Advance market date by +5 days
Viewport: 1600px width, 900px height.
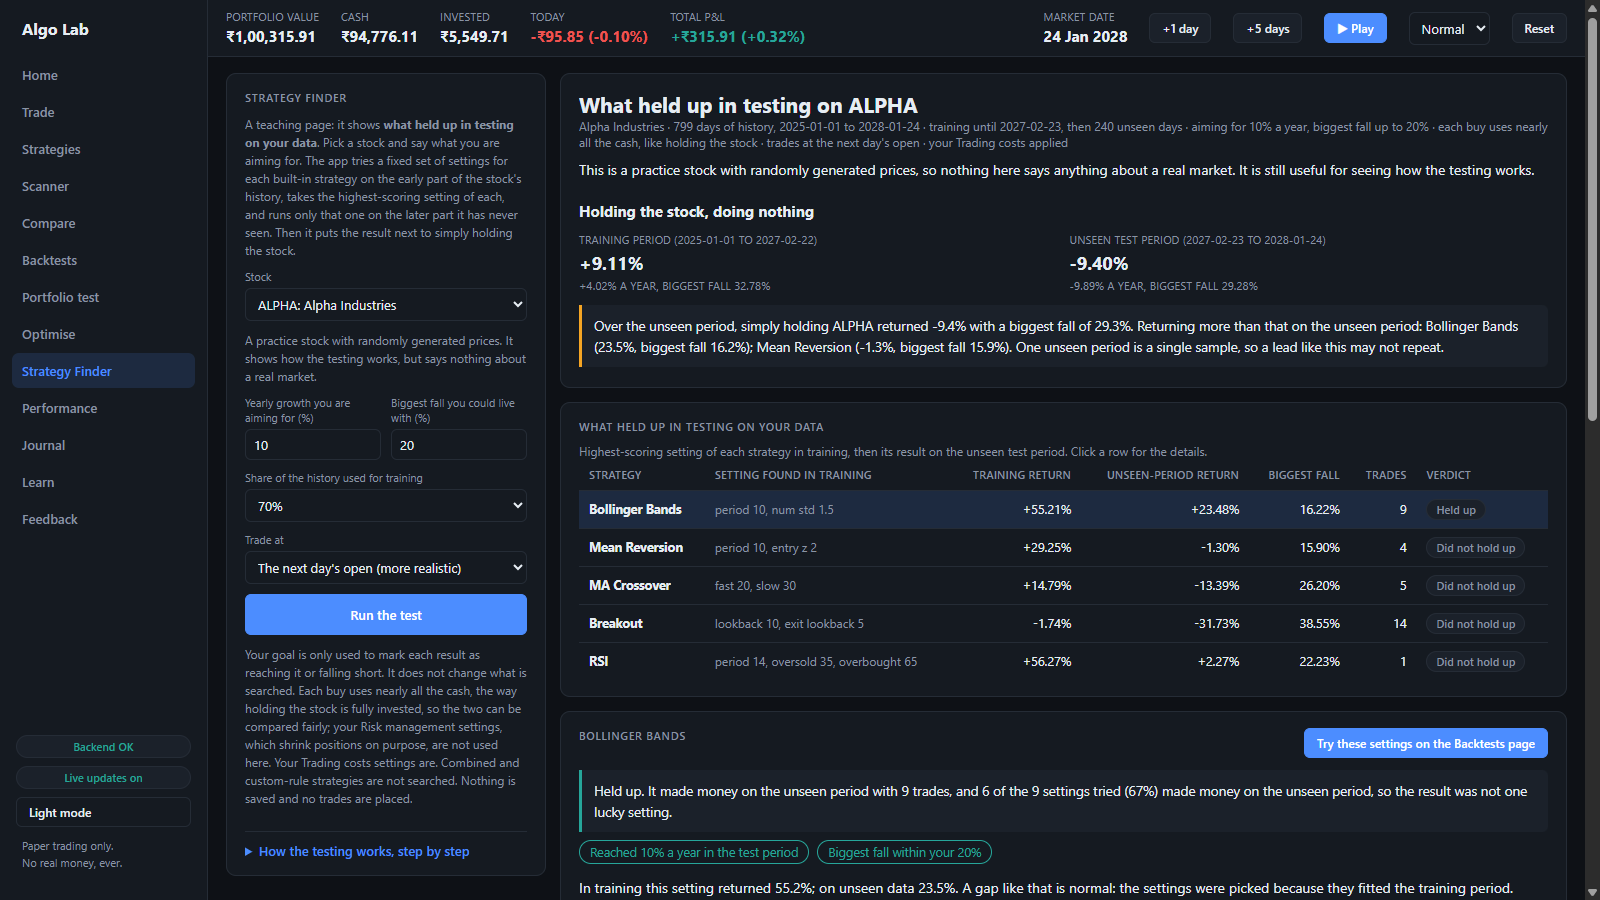click(x=1268, y=29)
